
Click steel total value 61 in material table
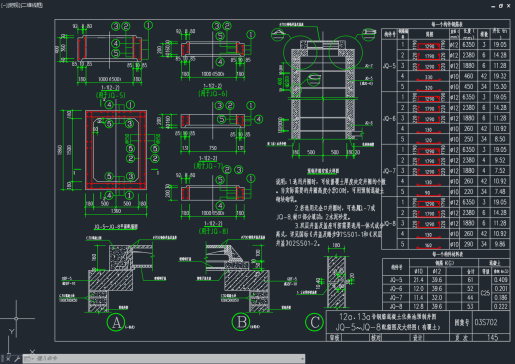[470, 280]
